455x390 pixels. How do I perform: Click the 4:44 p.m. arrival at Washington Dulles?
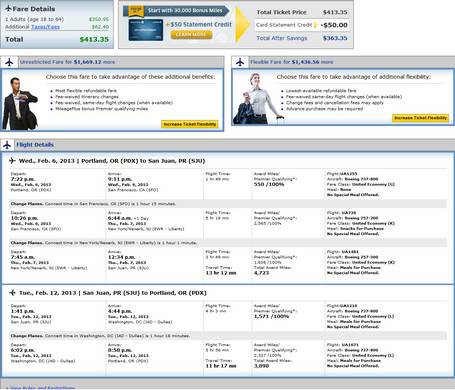pos(120,311)
